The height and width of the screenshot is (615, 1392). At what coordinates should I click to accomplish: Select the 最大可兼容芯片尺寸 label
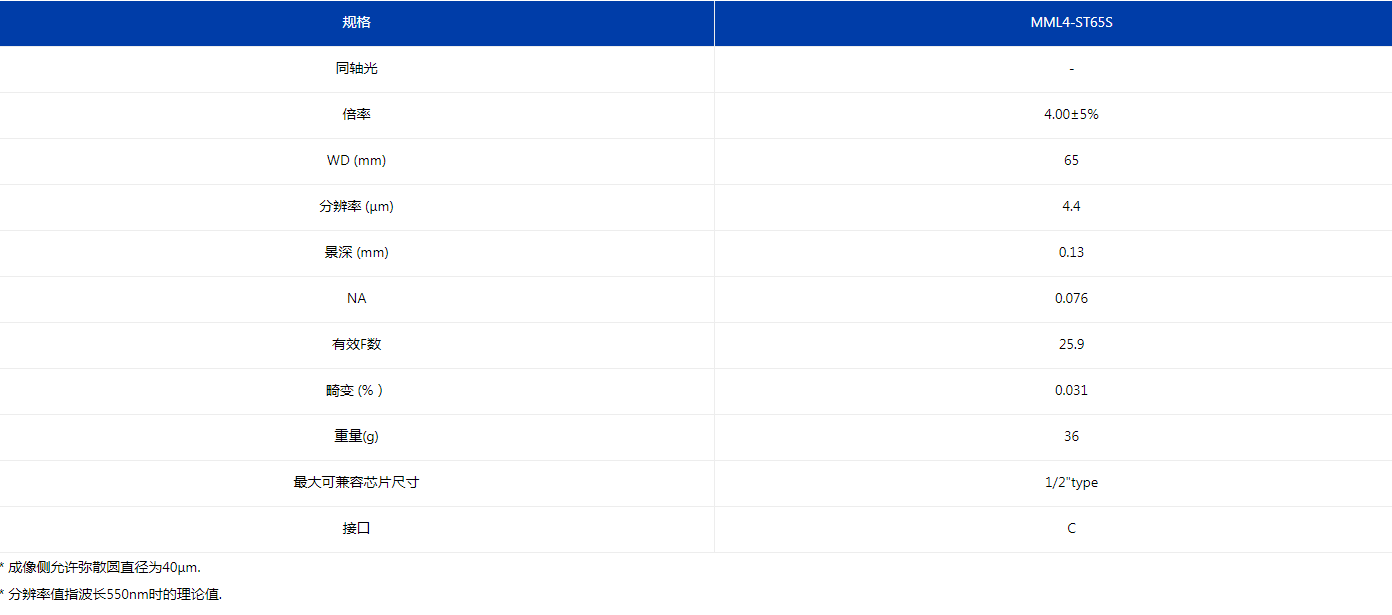pos(357,483)
